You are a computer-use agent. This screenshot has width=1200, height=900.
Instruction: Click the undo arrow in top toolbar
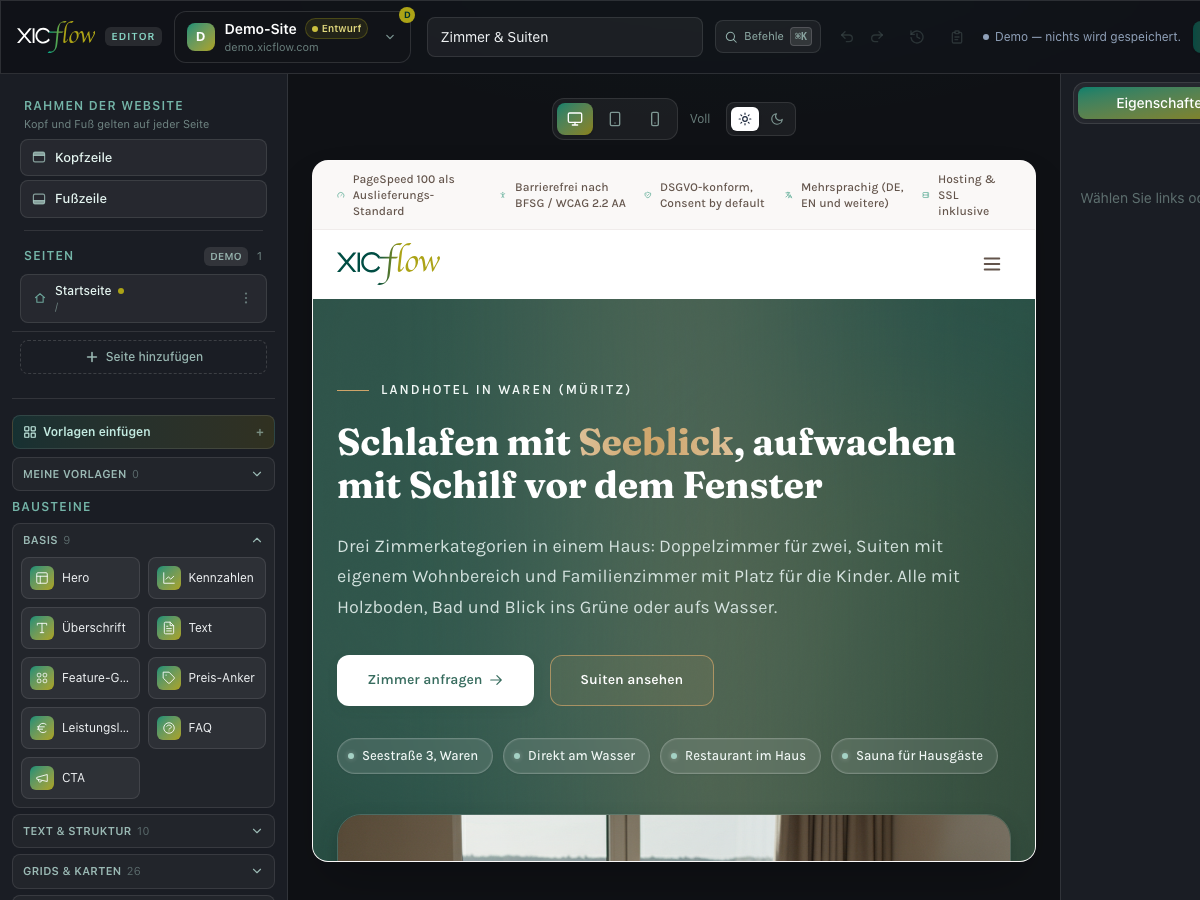coord(847,37)
